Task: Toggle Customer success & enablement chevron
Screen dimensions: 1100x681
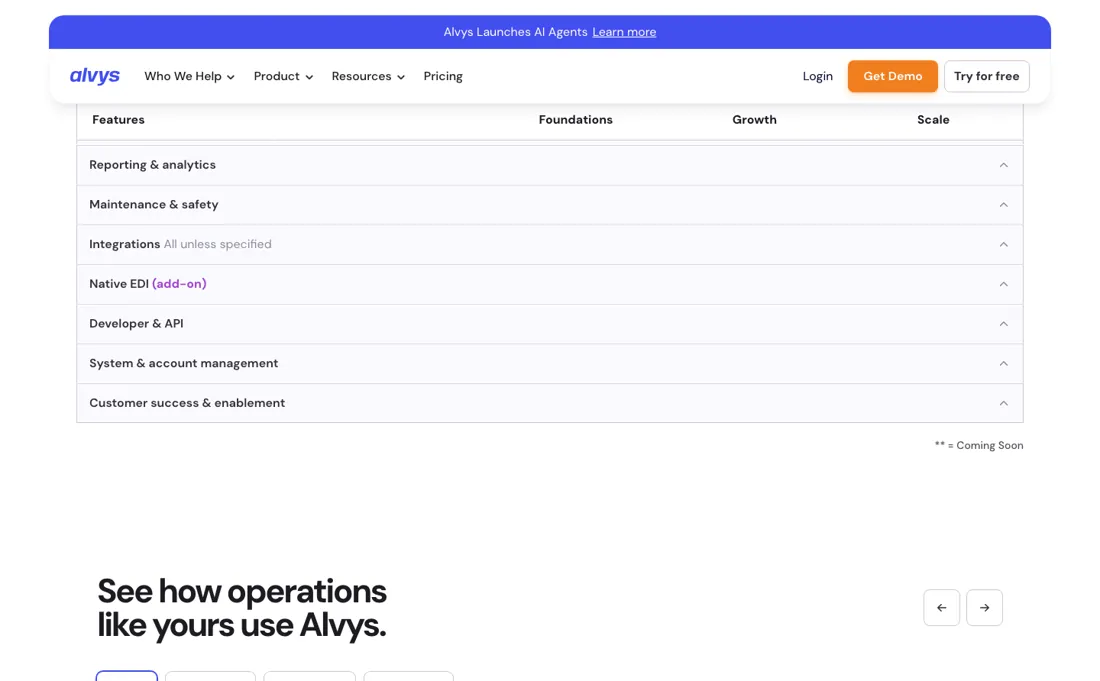Action: pos(1003,403)
